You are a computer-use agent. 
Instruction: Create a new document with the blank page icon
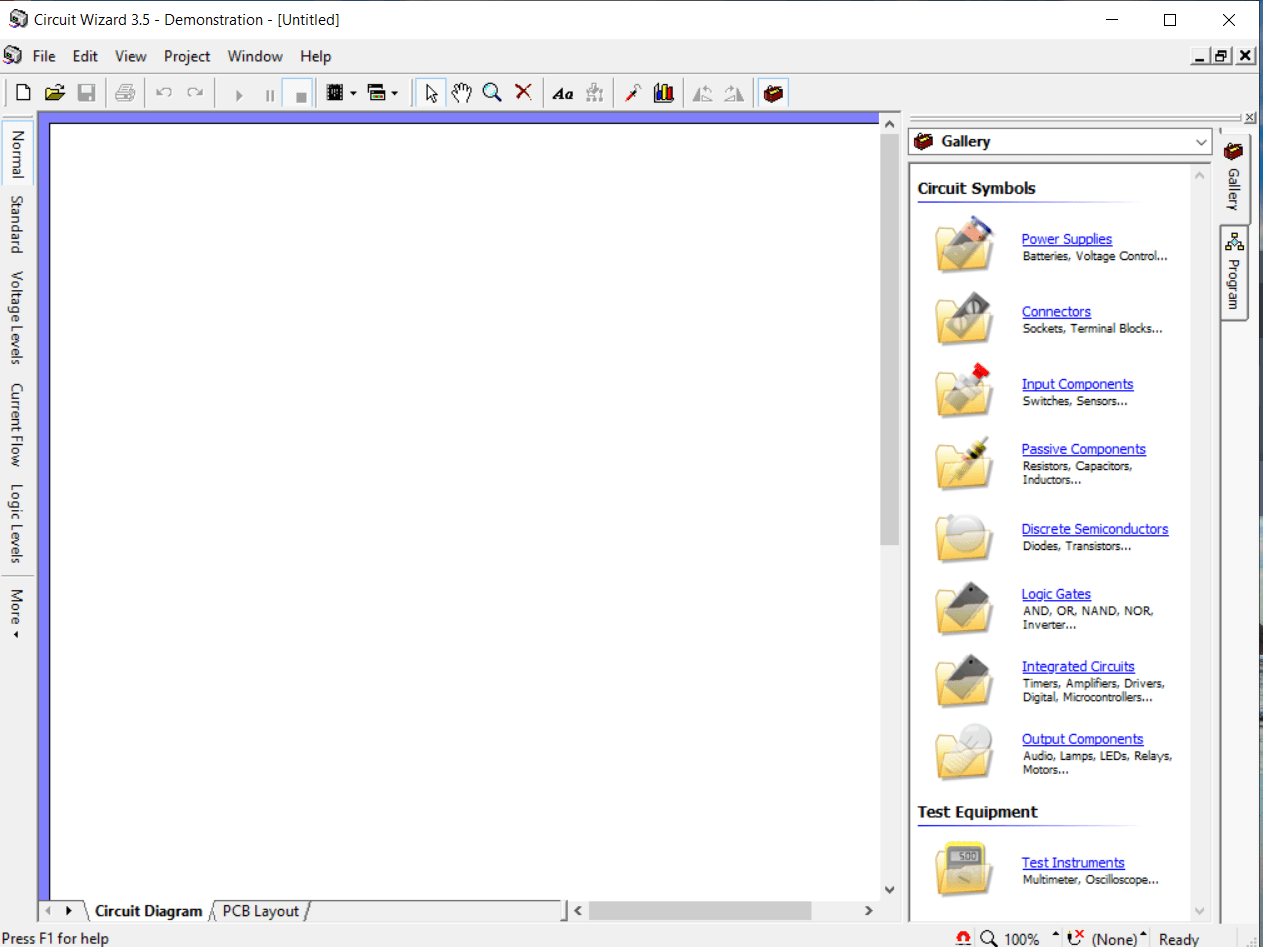coord(22,92)
